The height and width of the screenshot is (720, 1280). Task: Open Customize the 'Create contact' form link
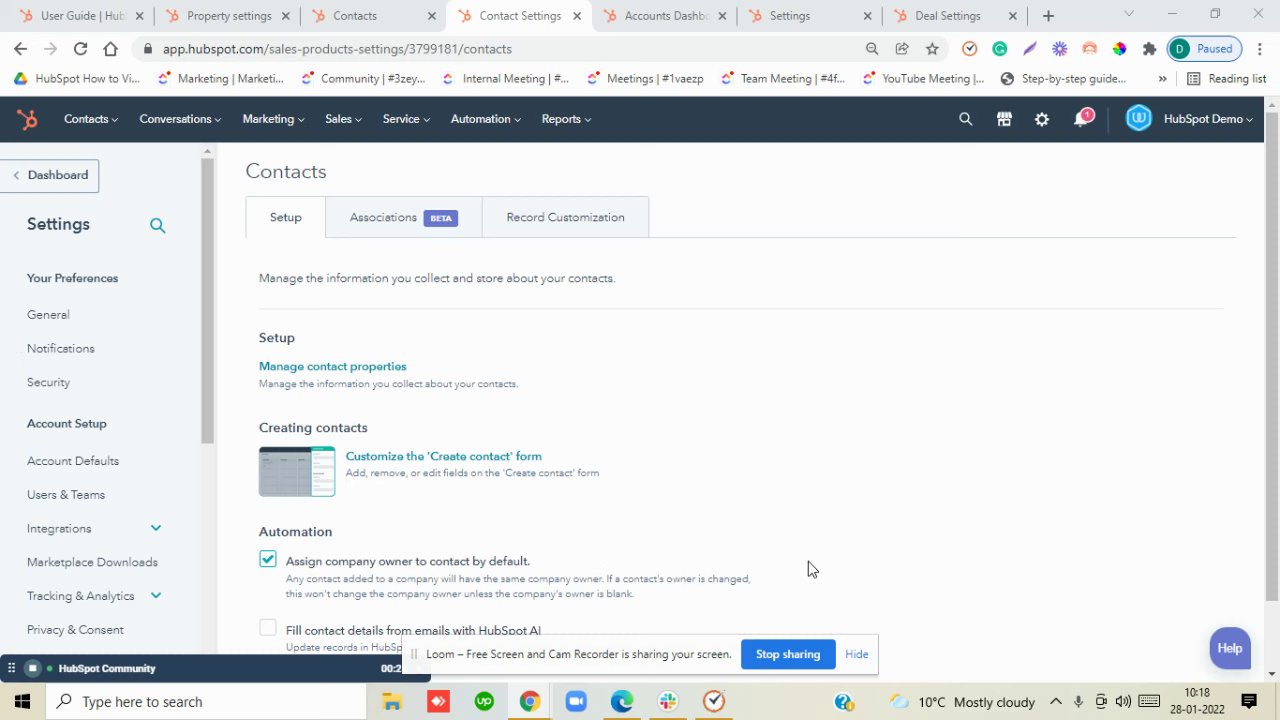(444, 456)
